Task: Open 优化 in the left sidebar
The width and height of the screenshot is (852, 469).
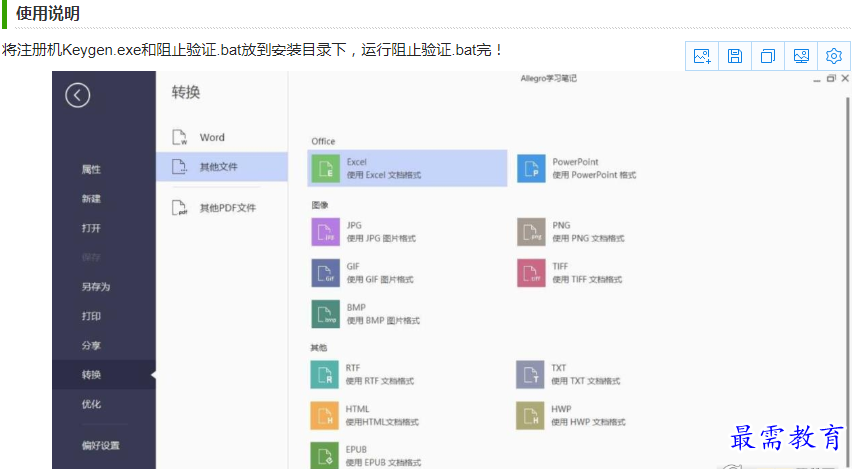Action: tap(91, 404)
